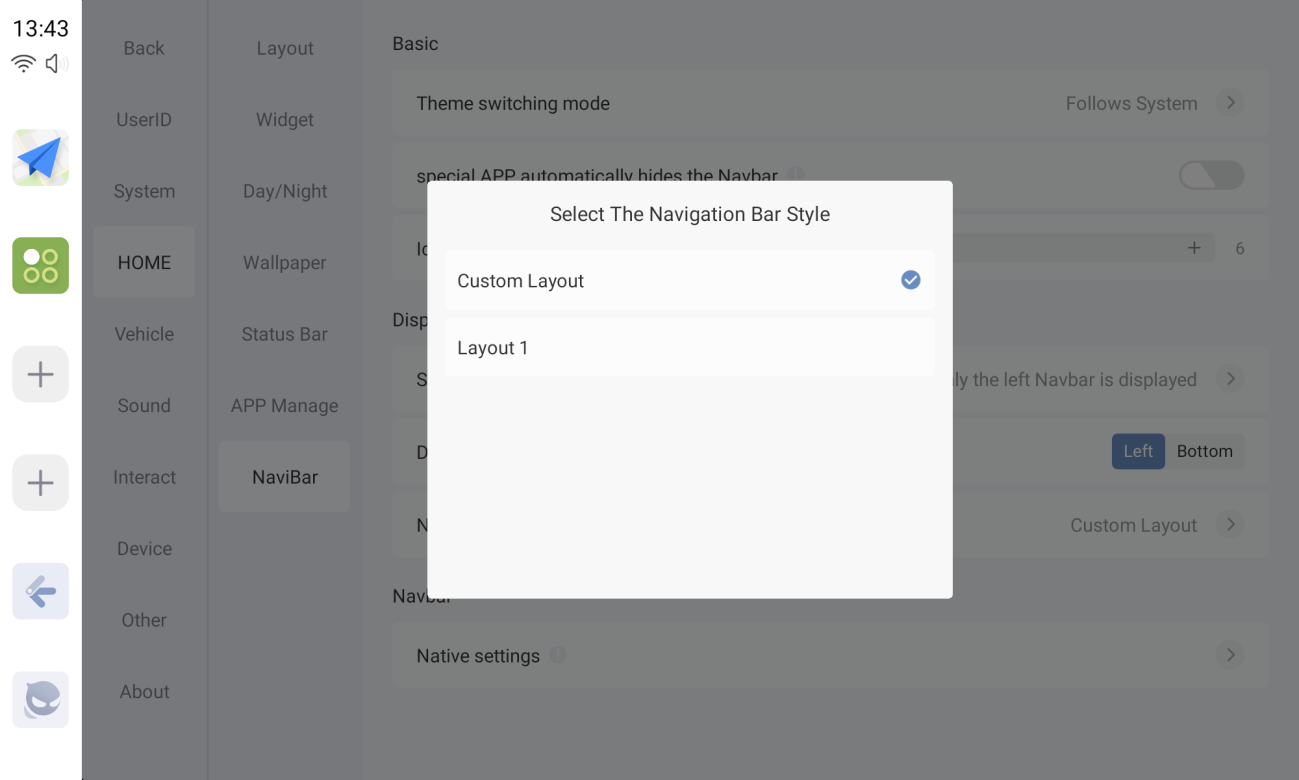Click the 13:43 clock display

point(41,29)
